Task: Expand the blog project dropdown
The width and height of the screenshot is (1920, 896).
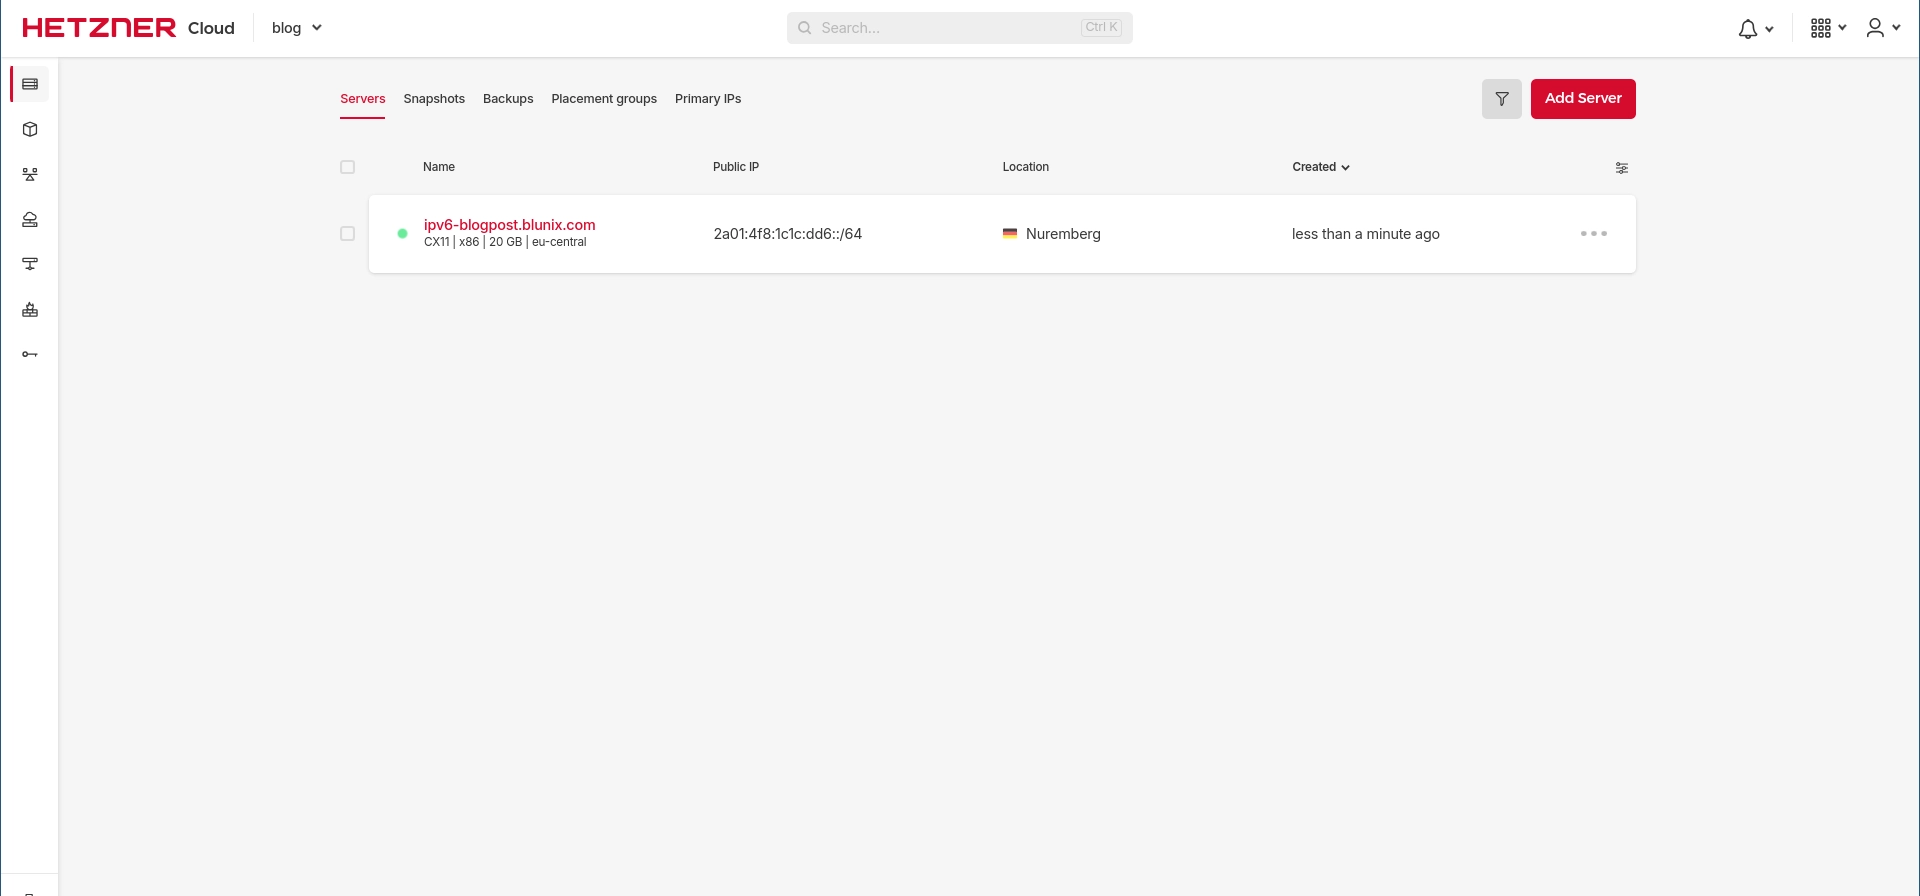Action: (296, 28)
